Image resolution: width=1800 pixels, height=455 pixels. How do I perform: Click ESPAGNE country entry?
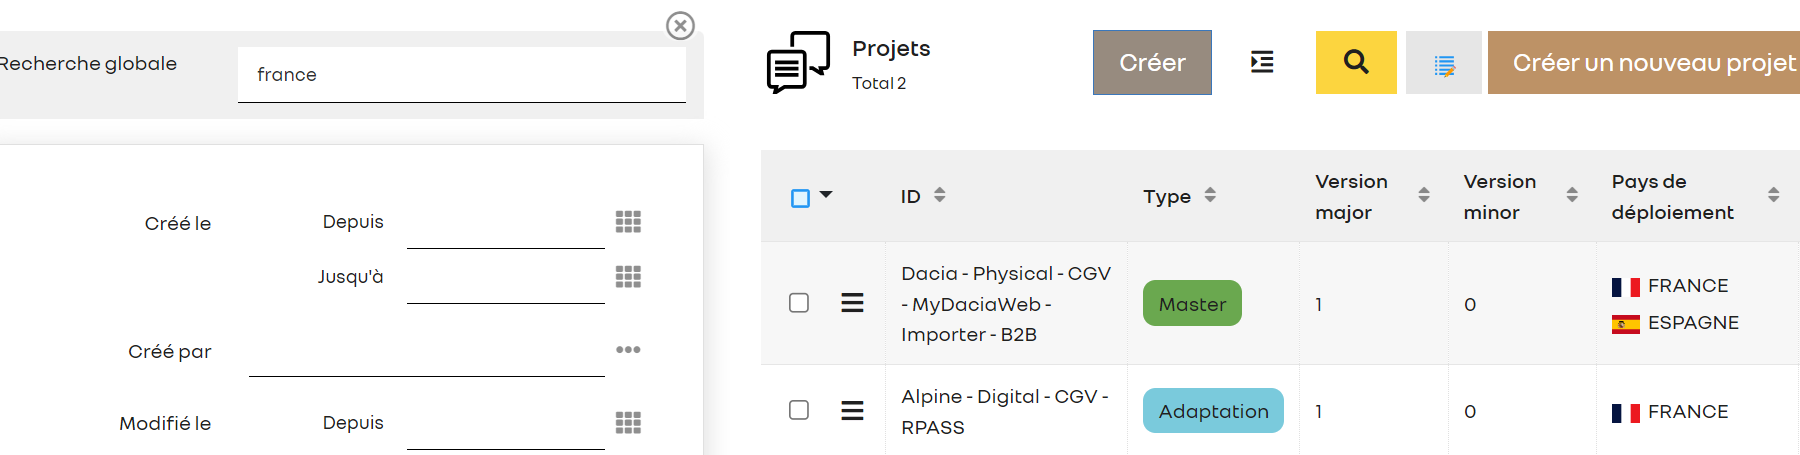[1675, 323]
